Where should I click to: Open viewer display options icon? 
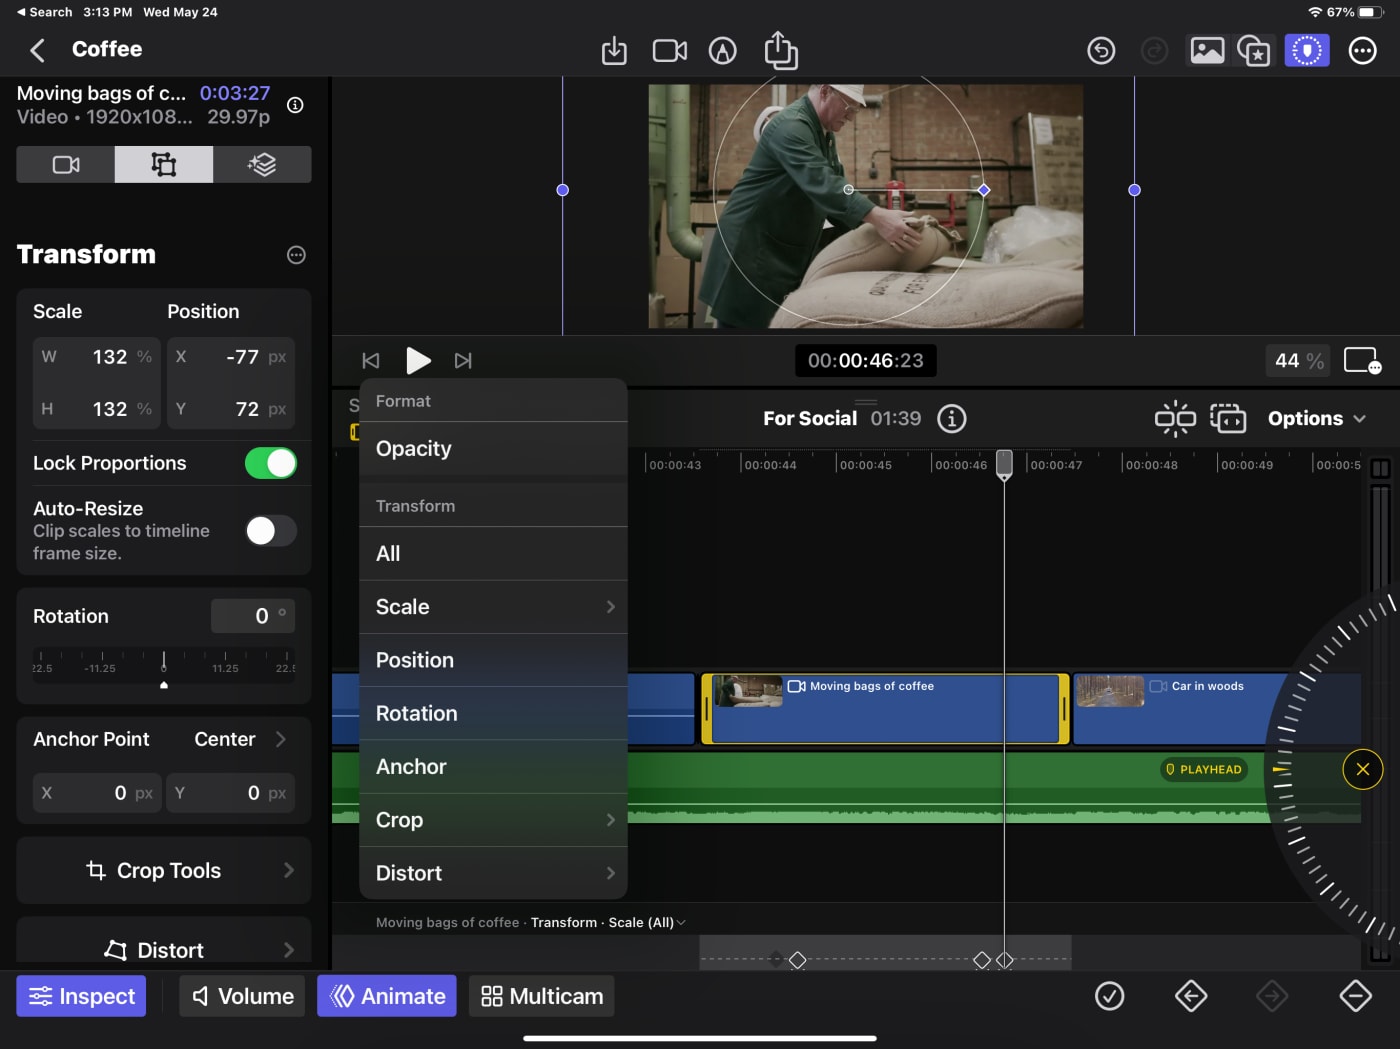tap(1363, 361)
